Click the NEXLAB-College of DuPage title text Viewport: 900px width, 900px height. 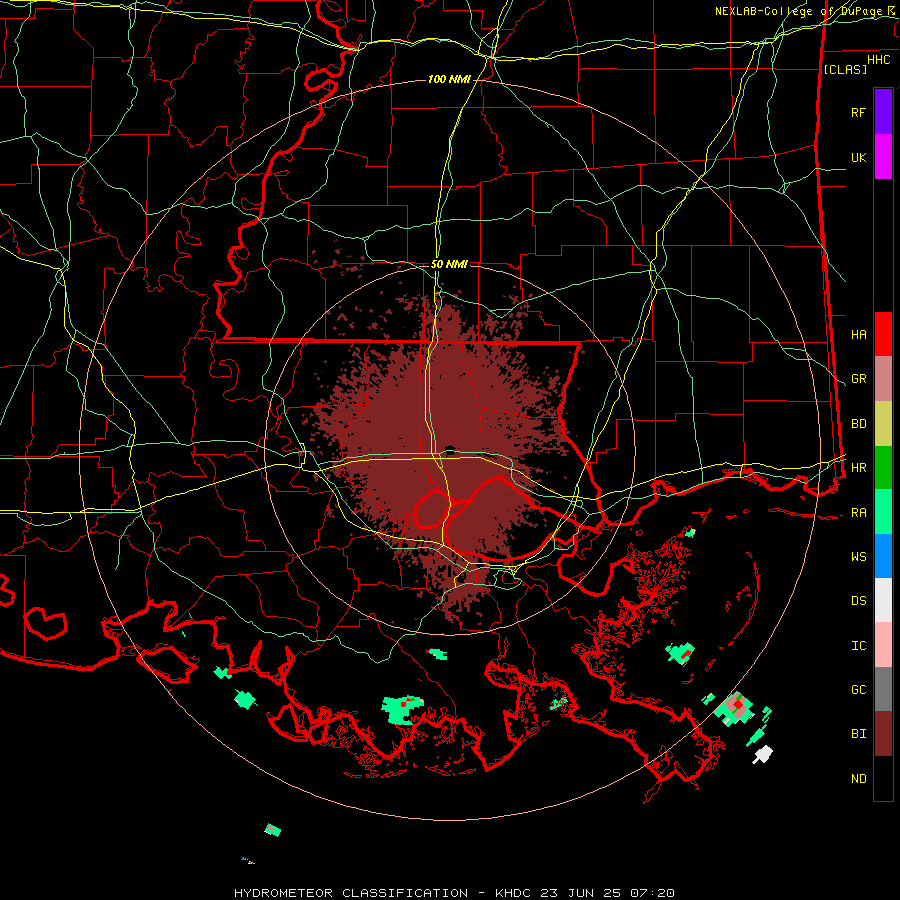point(798,11)
